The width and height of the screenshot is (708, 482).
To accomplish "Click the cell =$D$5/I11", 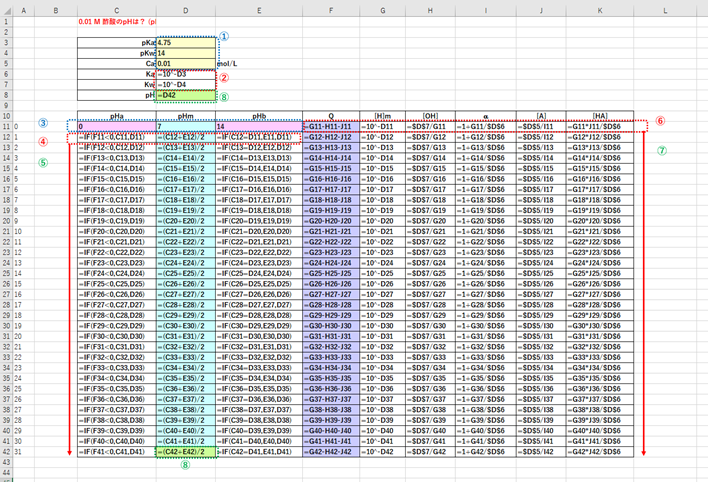I will tap(541, 126).
